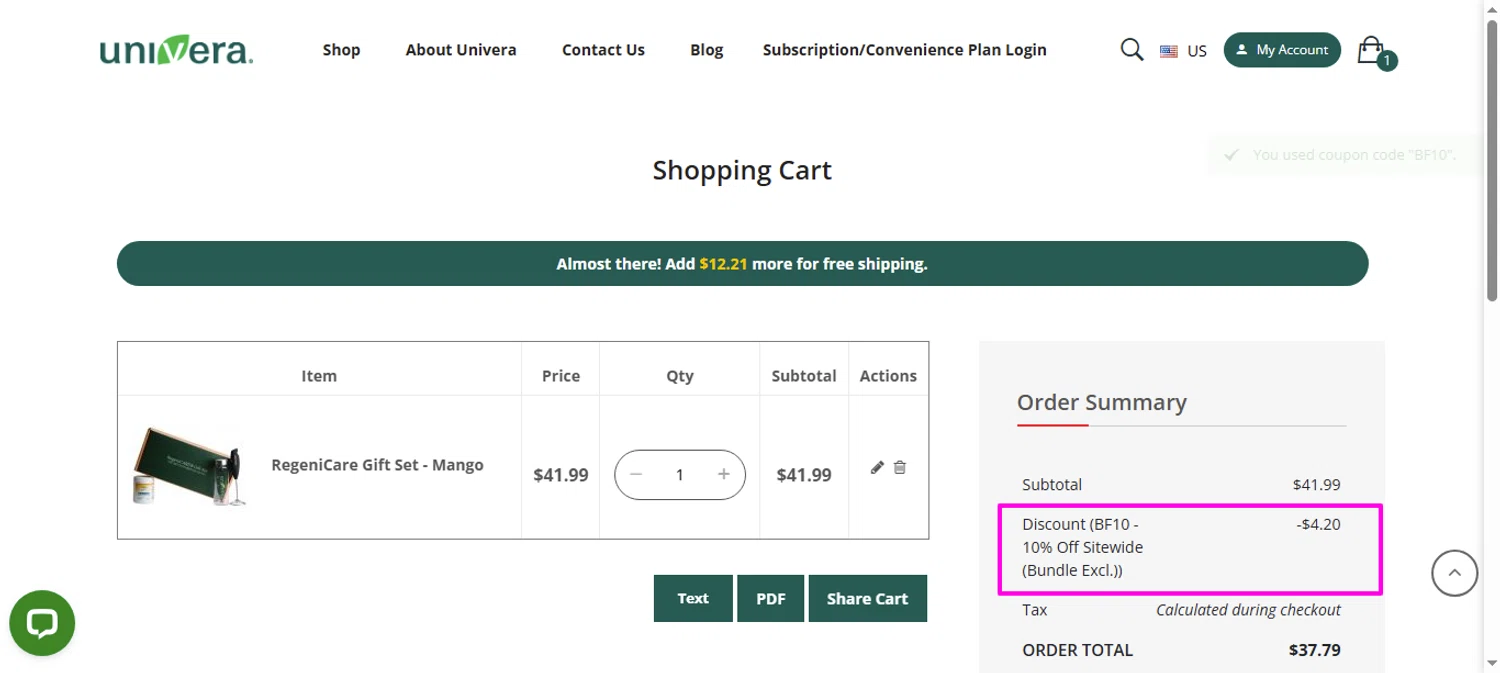The height and width of the screenshot is (673, 1500).
Task: Open Subscription/Convenience Plan Login
Action: pyautogui.click(x=904, y=50)
